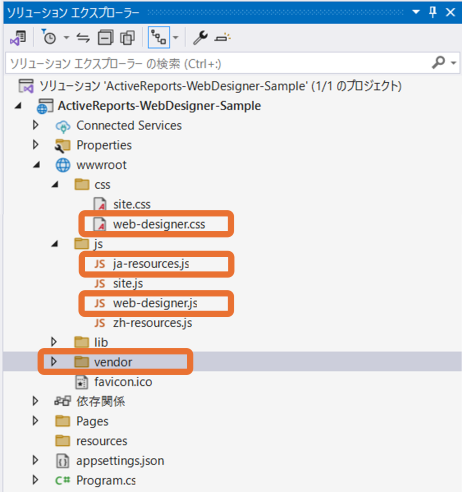Open the pending changes filter clock icon
This screenshot has height=492, width=462.
[x=49, y=37]
